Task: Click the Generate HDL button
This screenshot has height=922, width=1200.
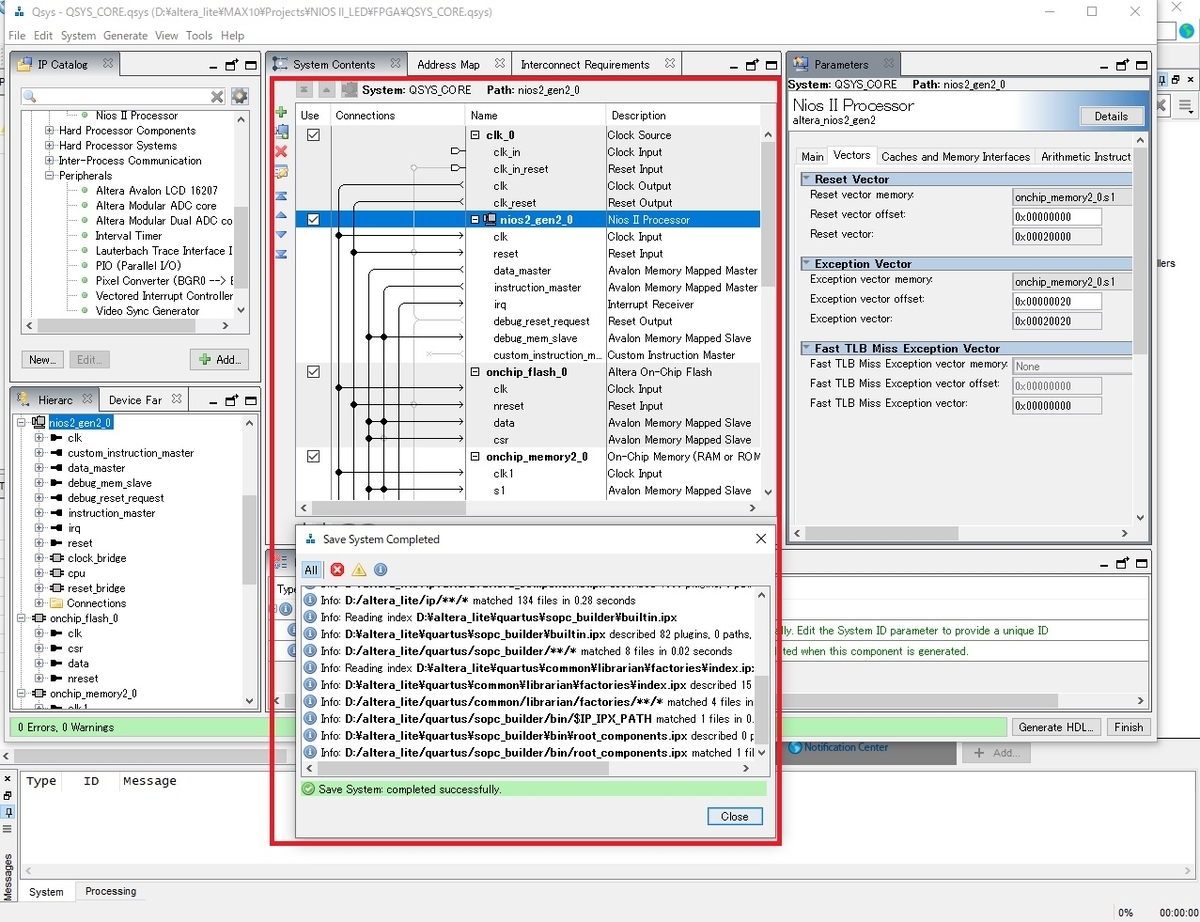Action: 1057,727
